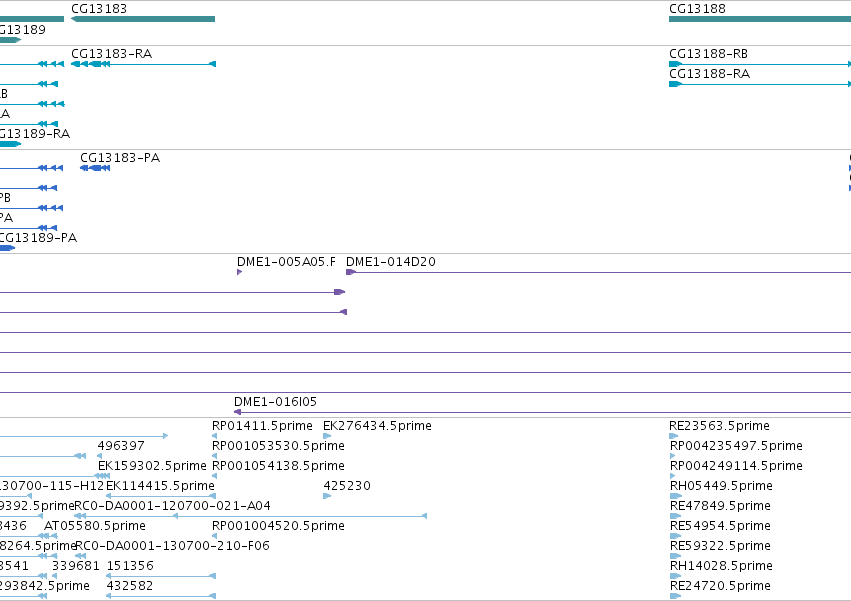
Task: Select the 425230 feature label
Action: 347,486
